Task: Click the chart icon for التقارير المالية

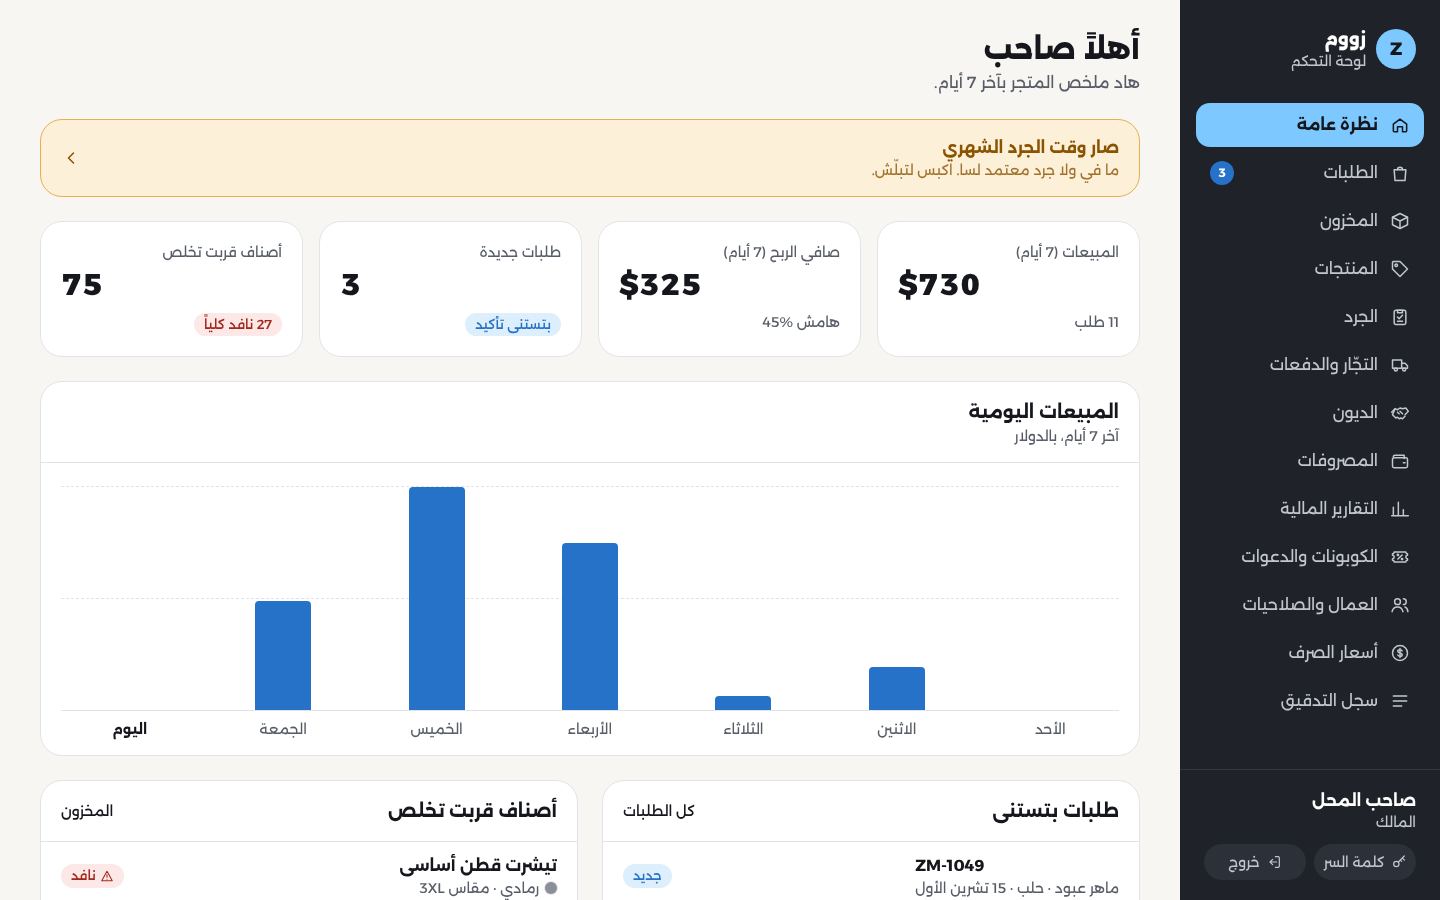Action: pos(1400,509)
